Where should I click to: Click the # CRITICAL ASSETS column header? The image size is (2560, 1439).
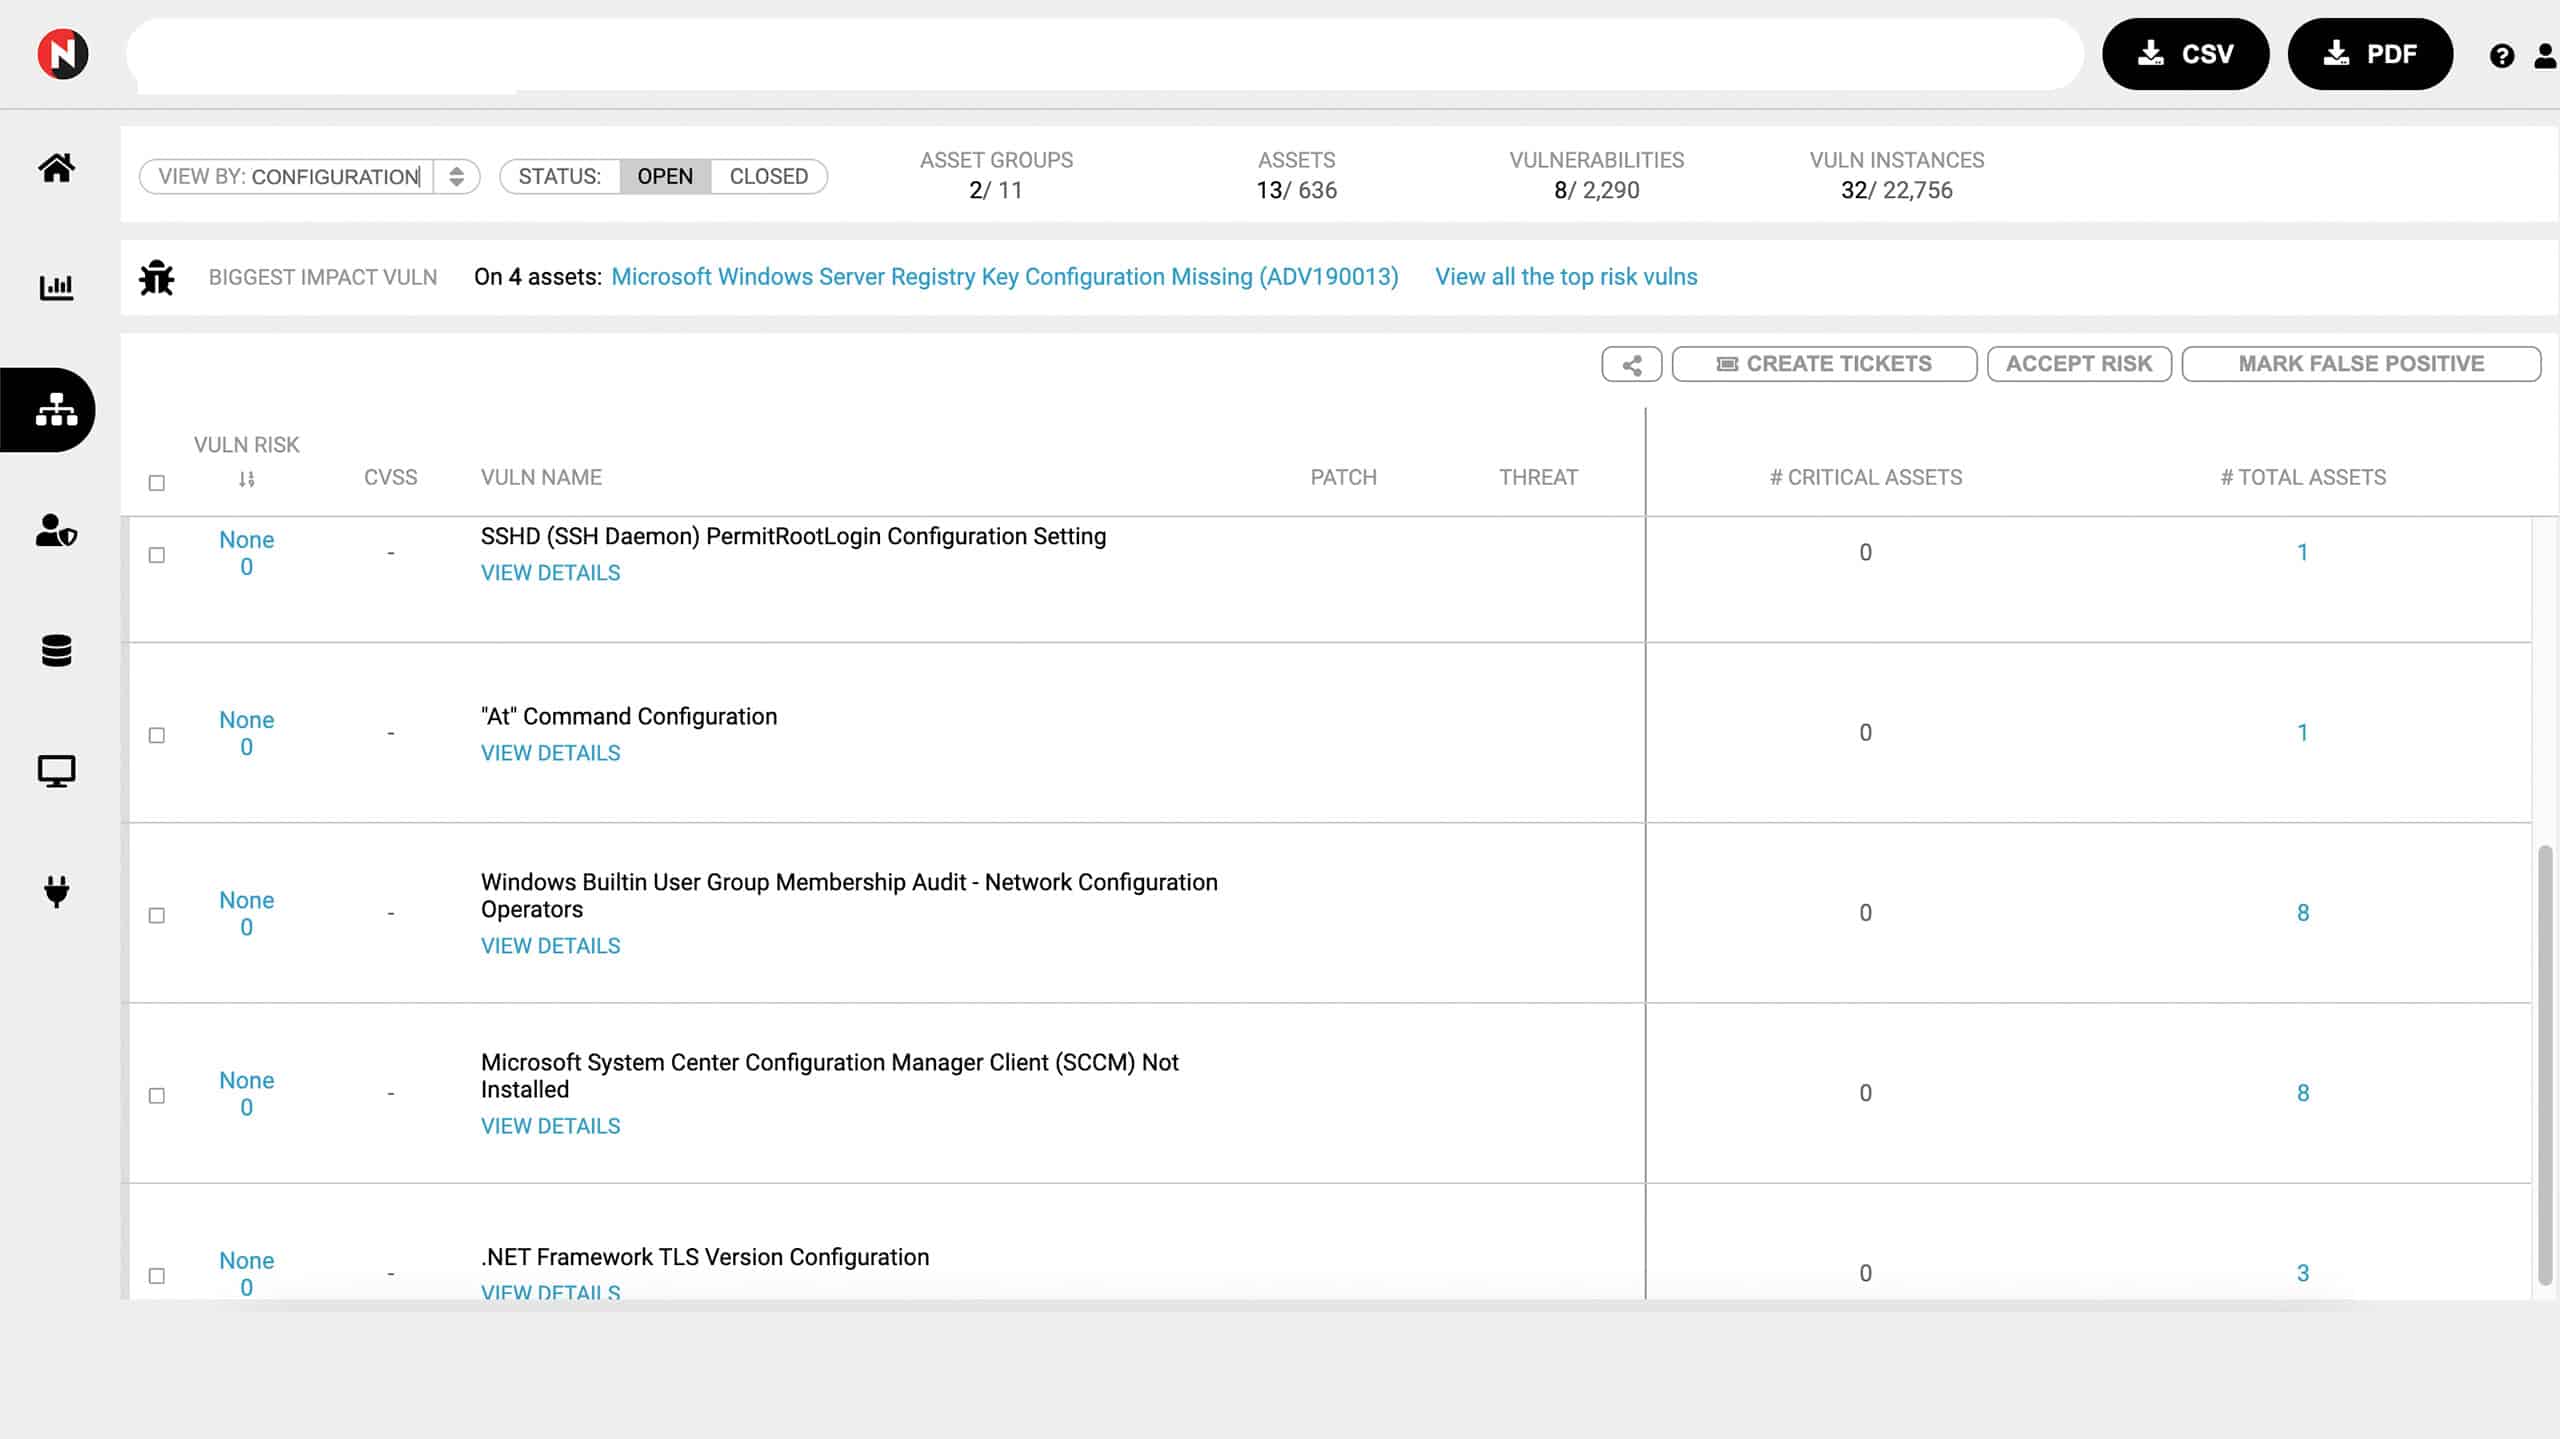pyautogui.click(x=1865, y=478)
